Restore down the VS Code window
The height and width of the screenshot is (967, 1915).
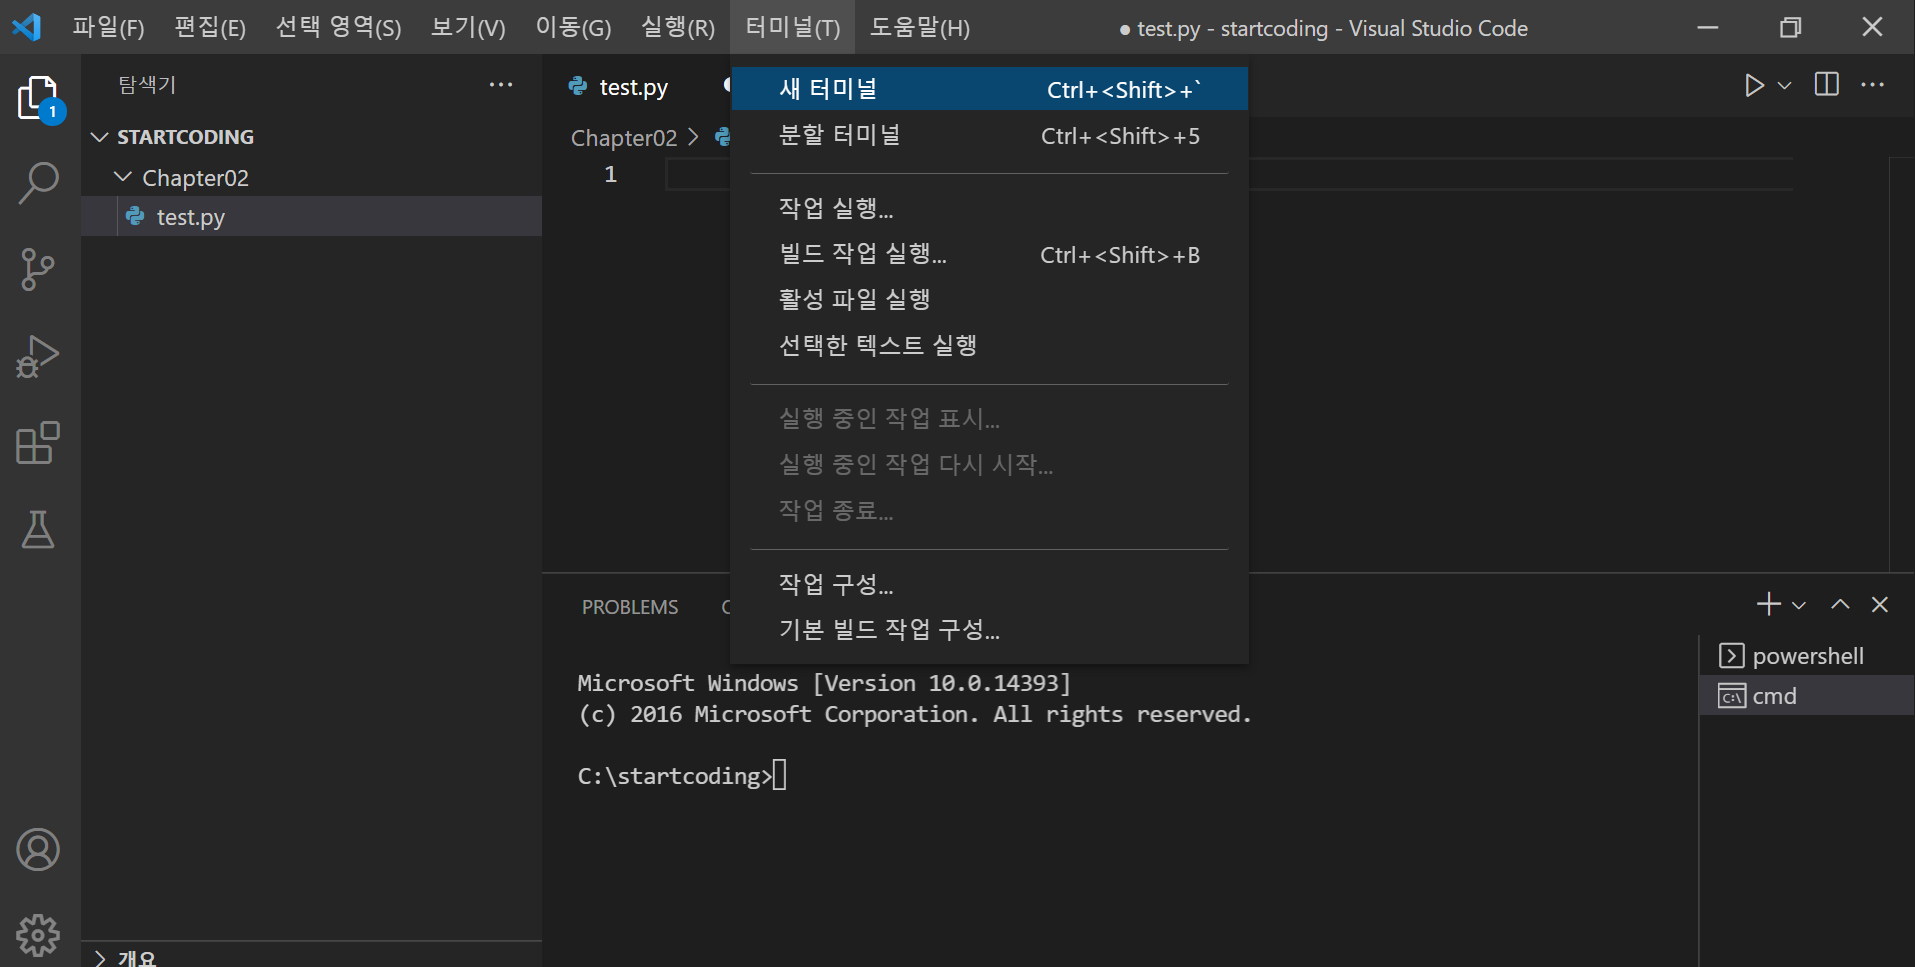click(x=1790, y=27)
